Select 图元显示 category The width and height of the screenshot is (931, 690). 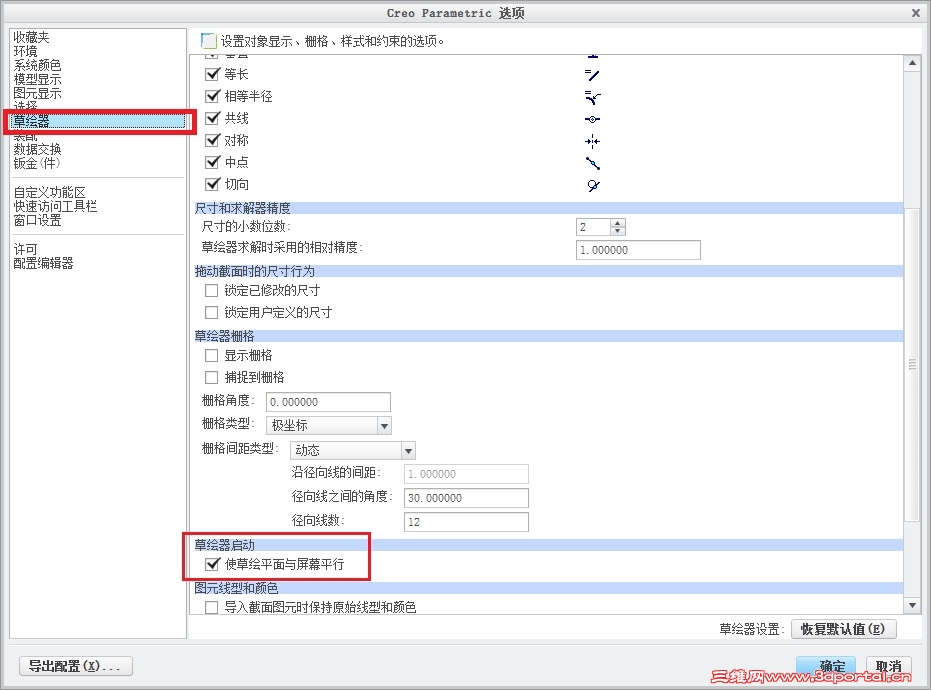[x=37, y=93]
